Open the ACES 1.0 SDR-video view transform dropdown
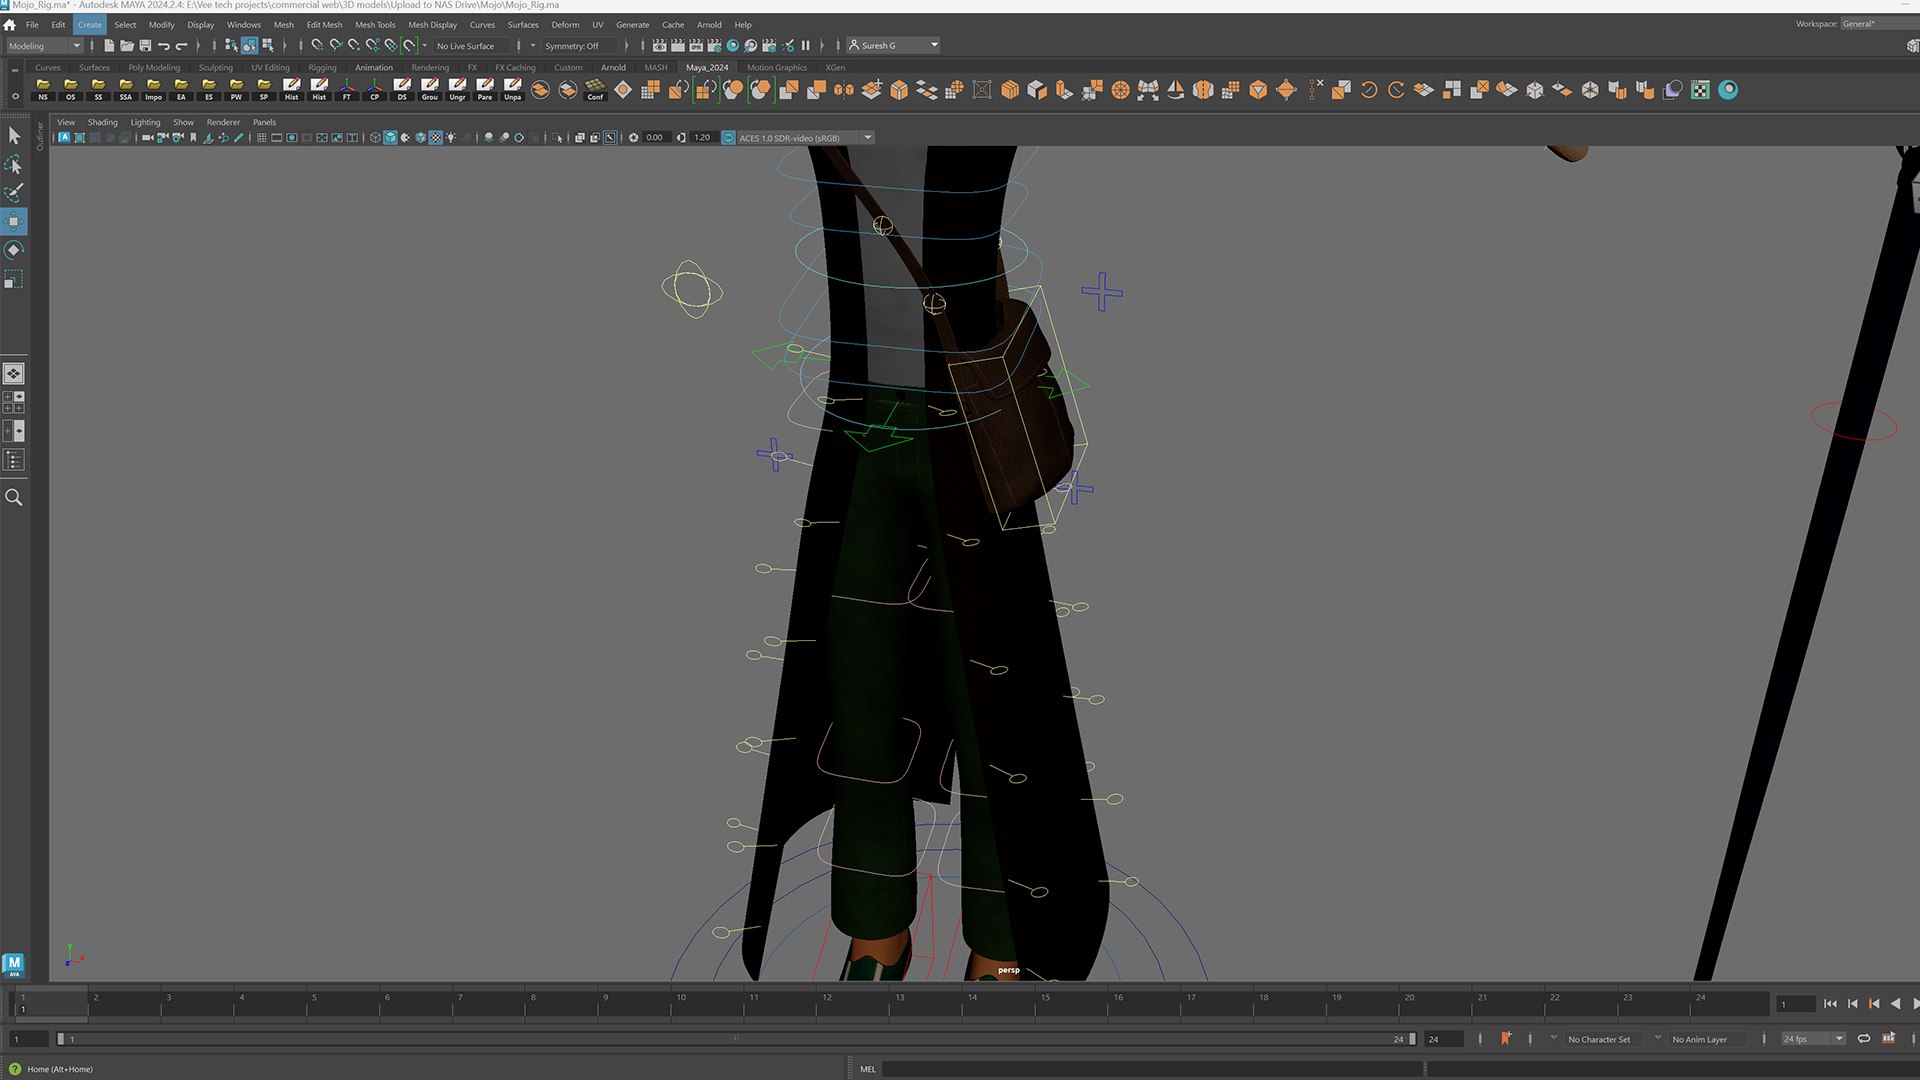The image size is (1920, 1080). (x=805, y=138)
